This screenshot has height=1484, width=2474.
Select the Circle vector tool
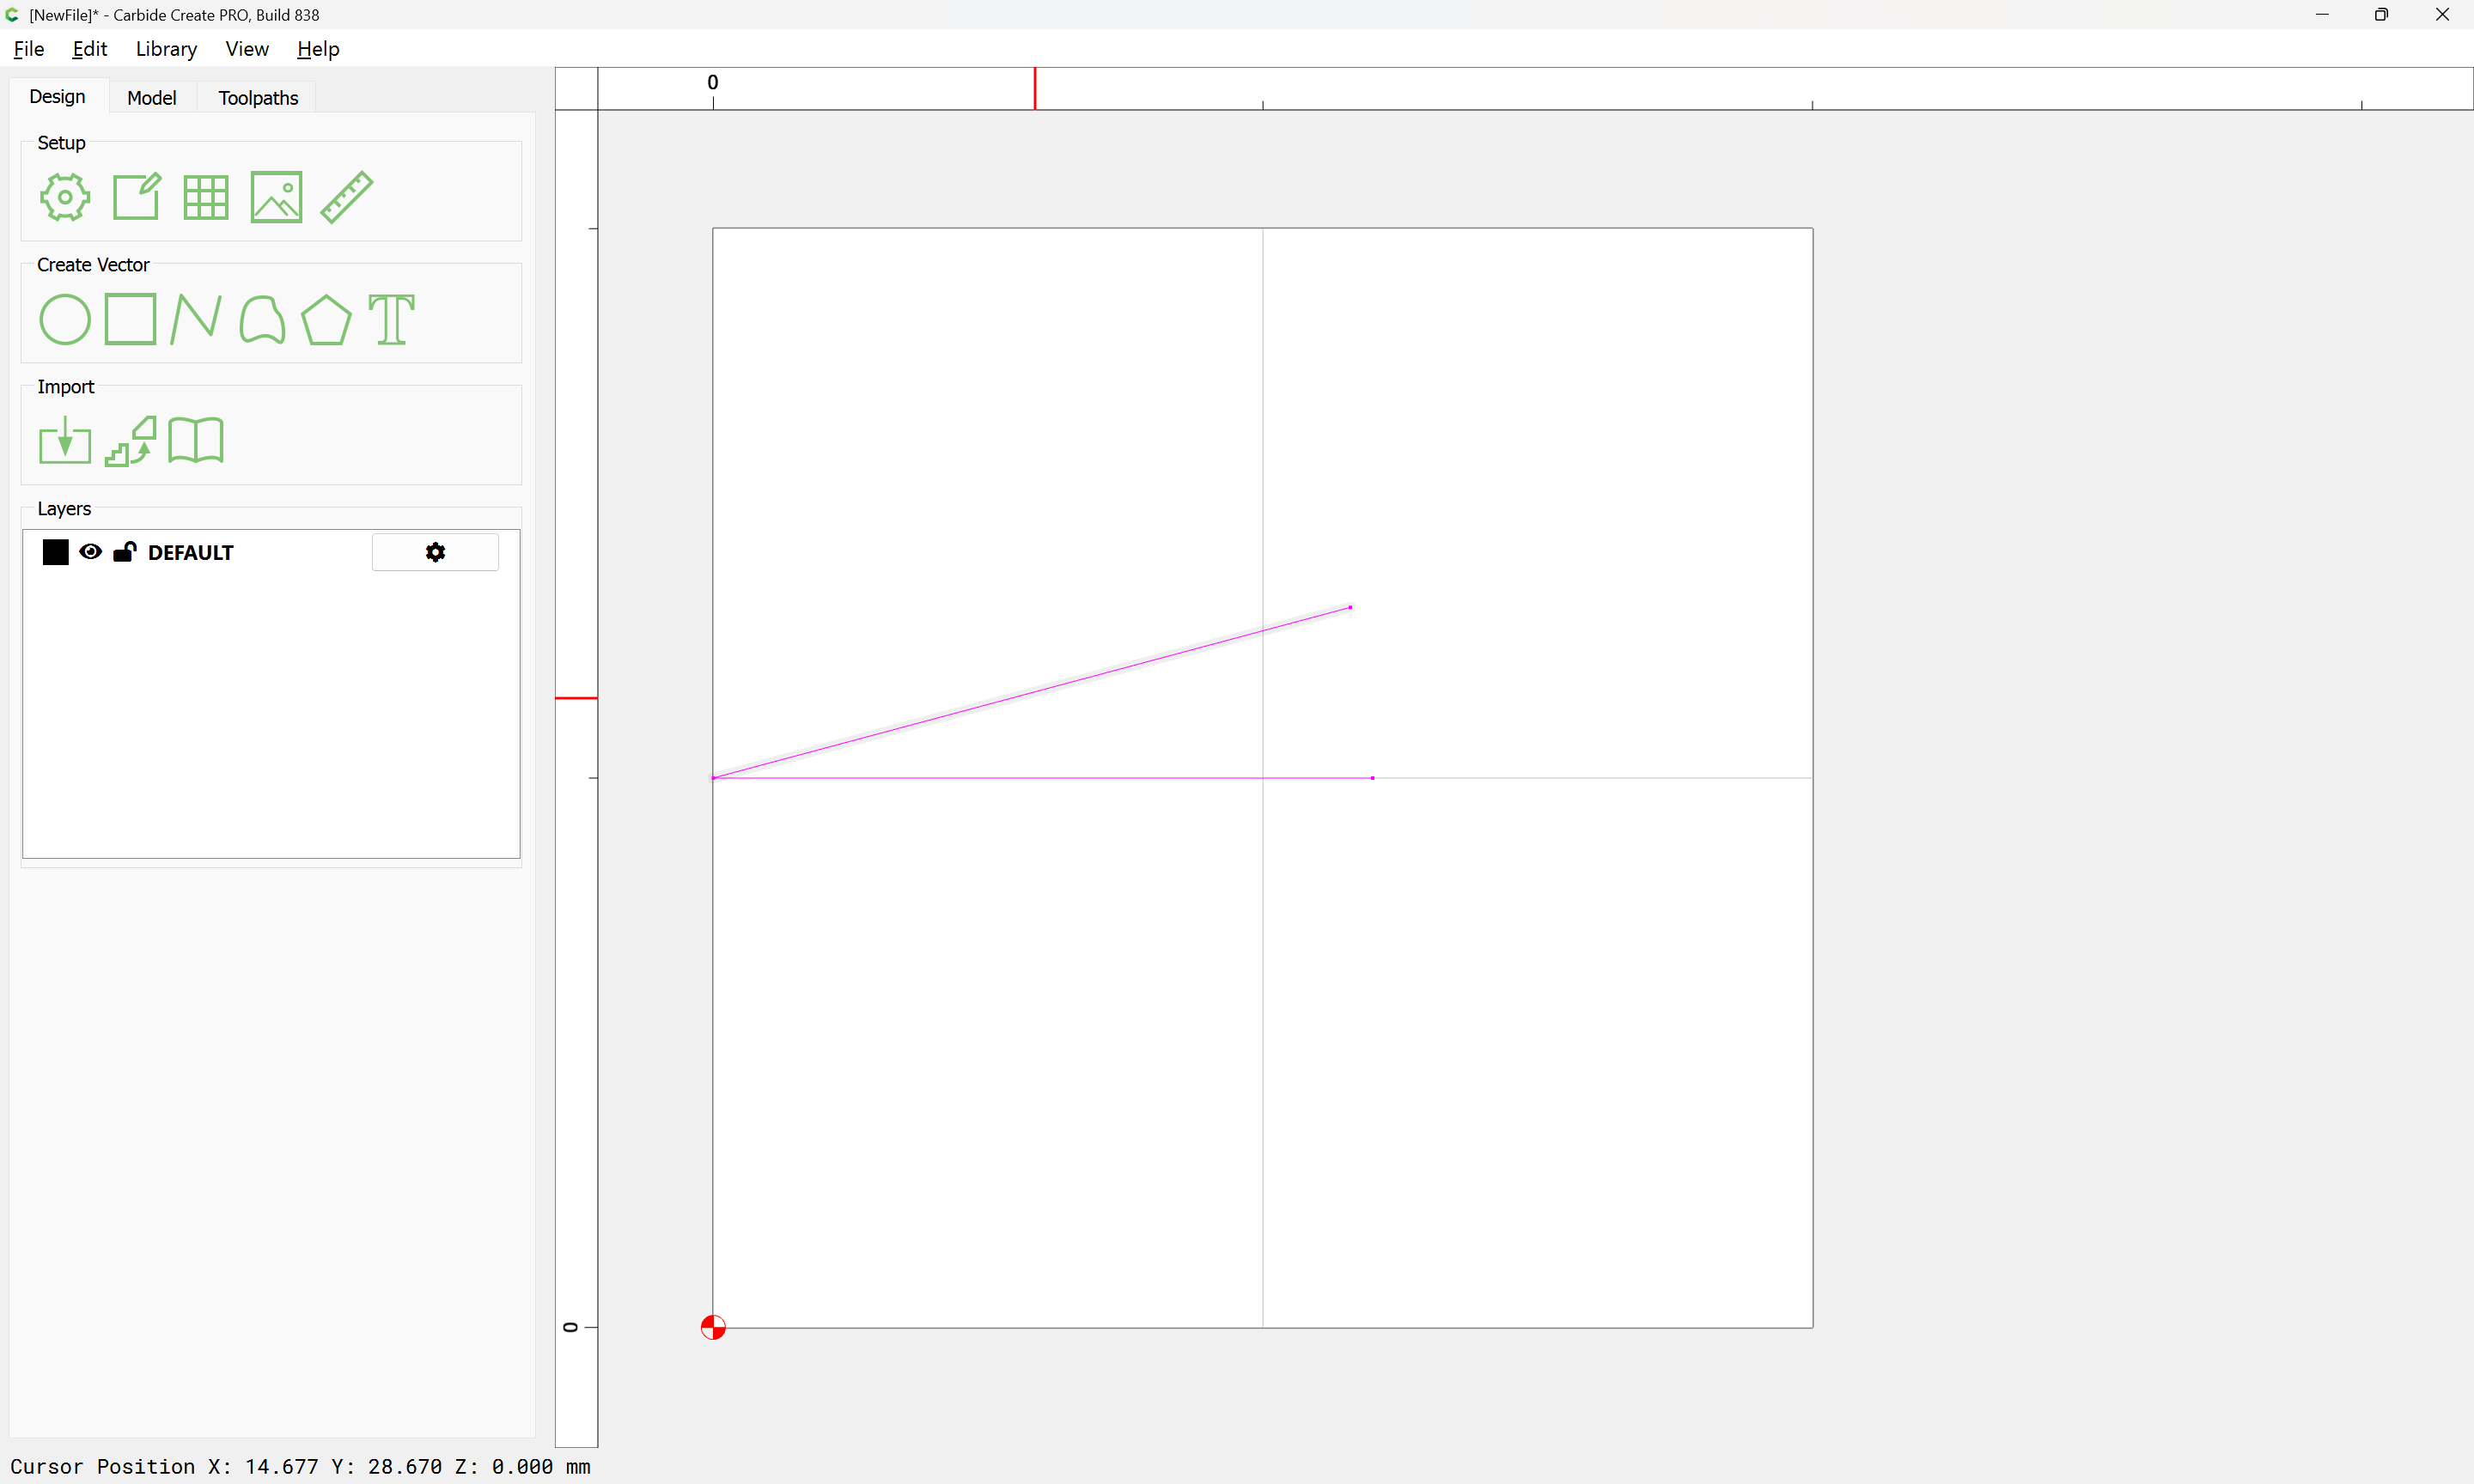click(65, 320)
